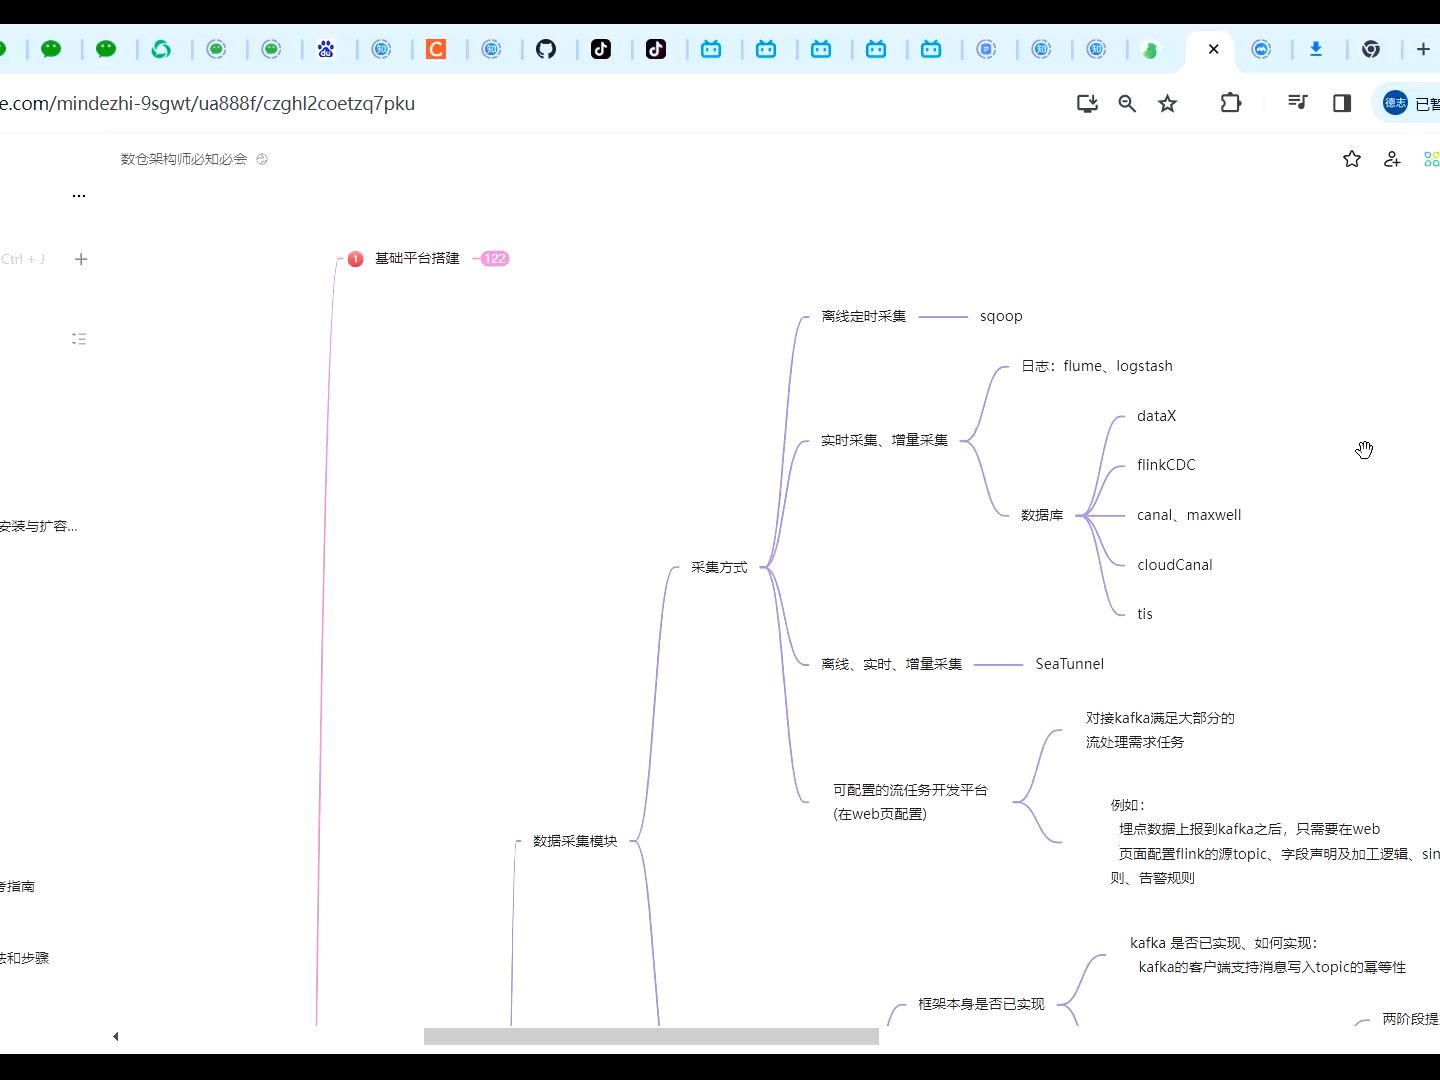Select the 实时采集、增量采集 node
Viewport: 1440px width, 1080px height.
[884, 440]
